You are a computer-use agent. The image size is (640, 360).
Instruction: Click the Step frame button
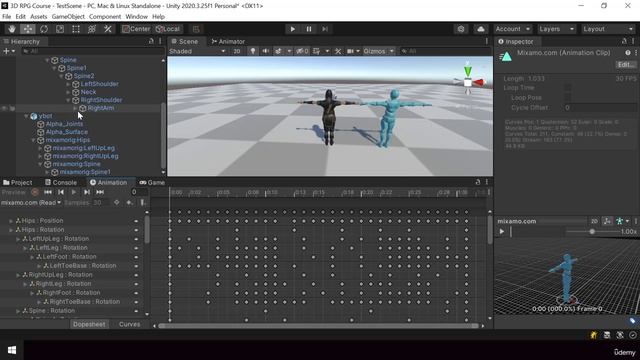[325, 29]
